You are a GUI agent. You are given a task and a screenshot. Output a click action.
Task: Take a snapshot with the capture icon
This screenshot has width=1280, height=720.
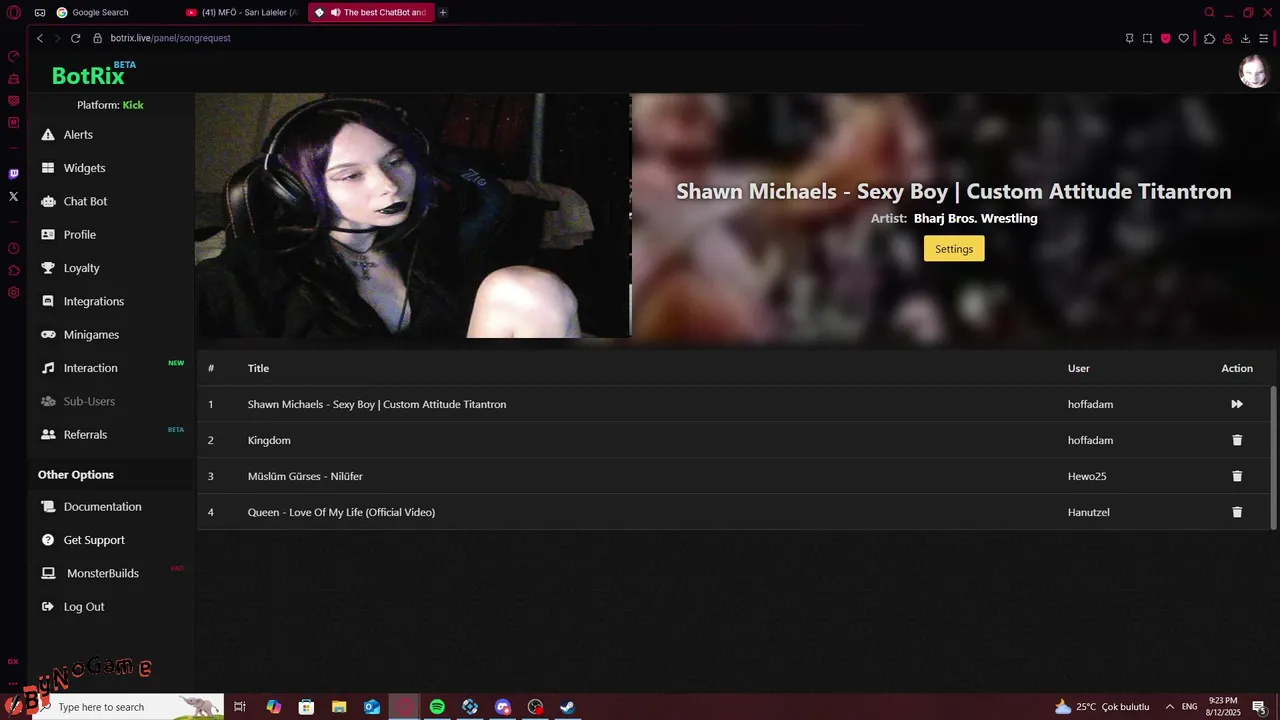(1147, 38)
